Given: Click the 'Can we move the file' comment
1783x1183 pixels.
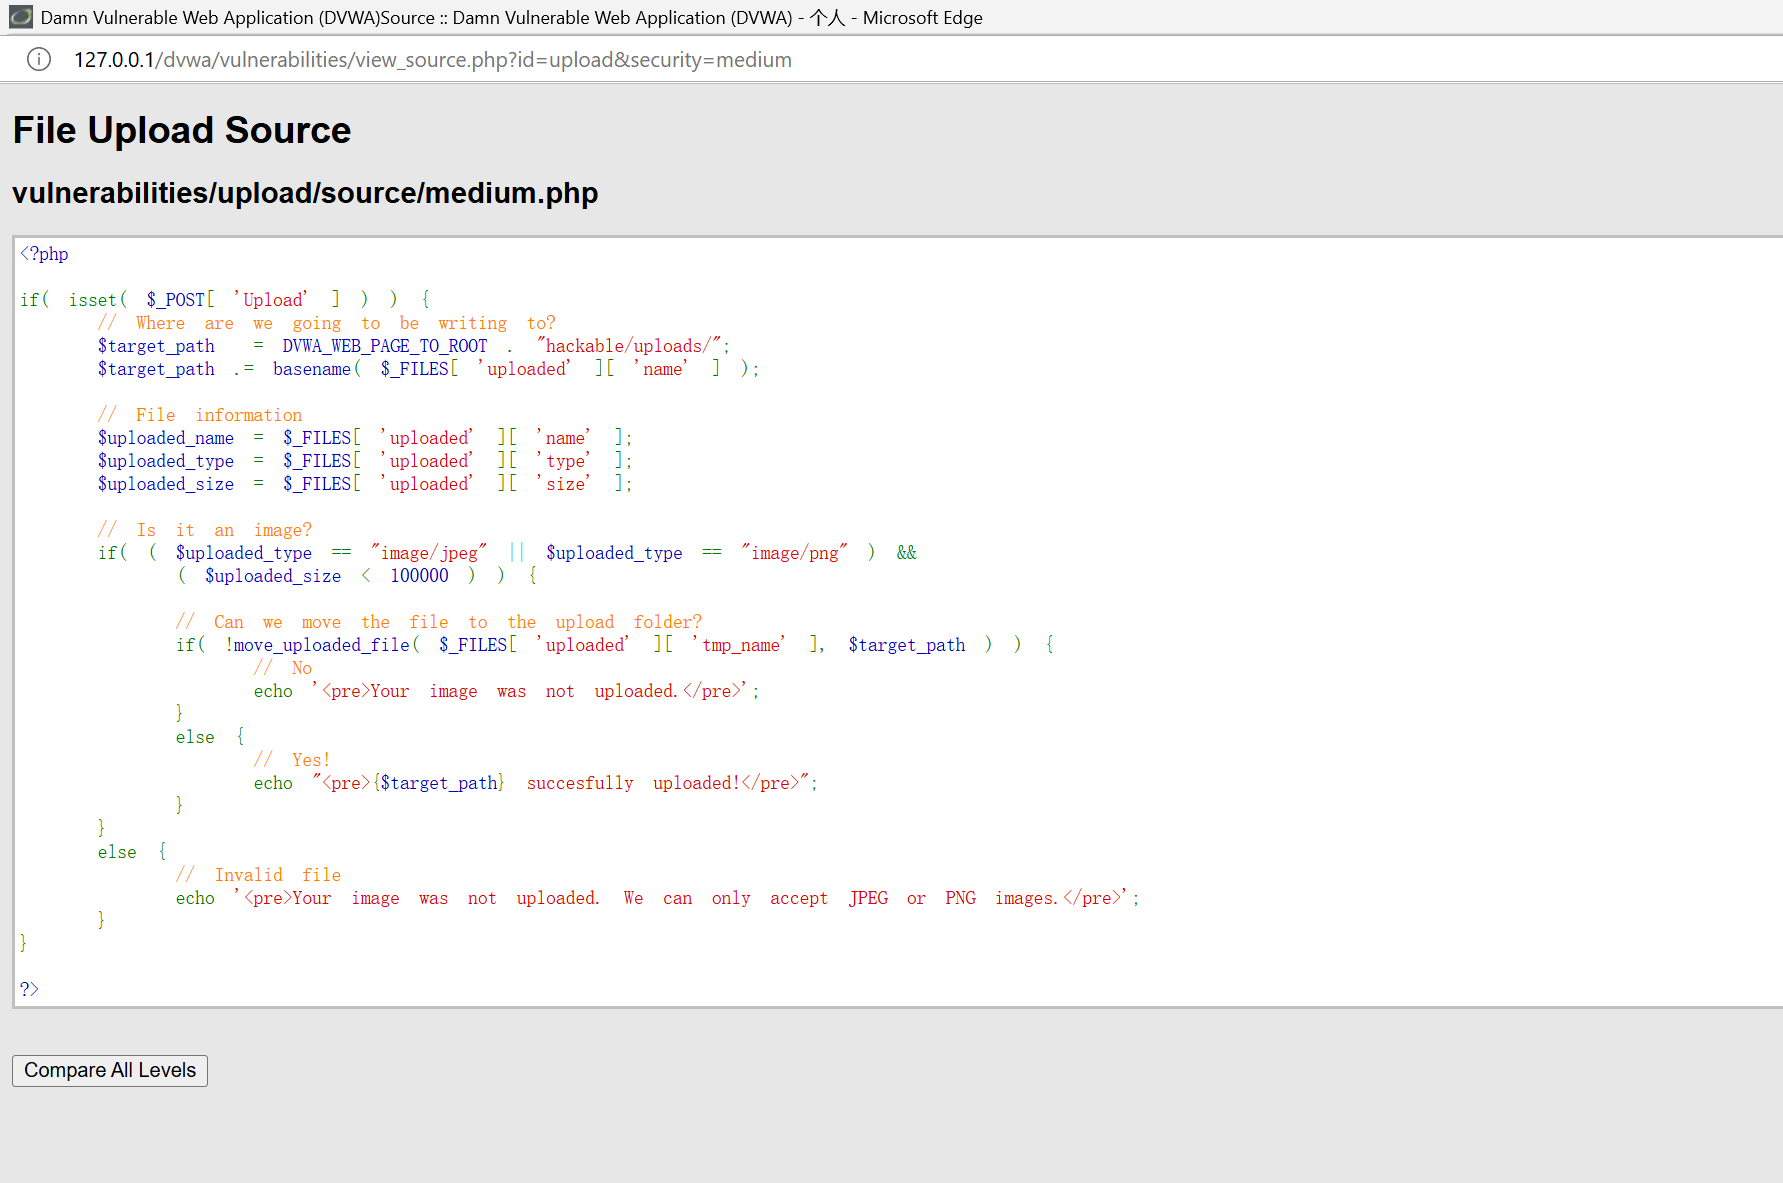Looking at the screenshot, I should (439, 622).
